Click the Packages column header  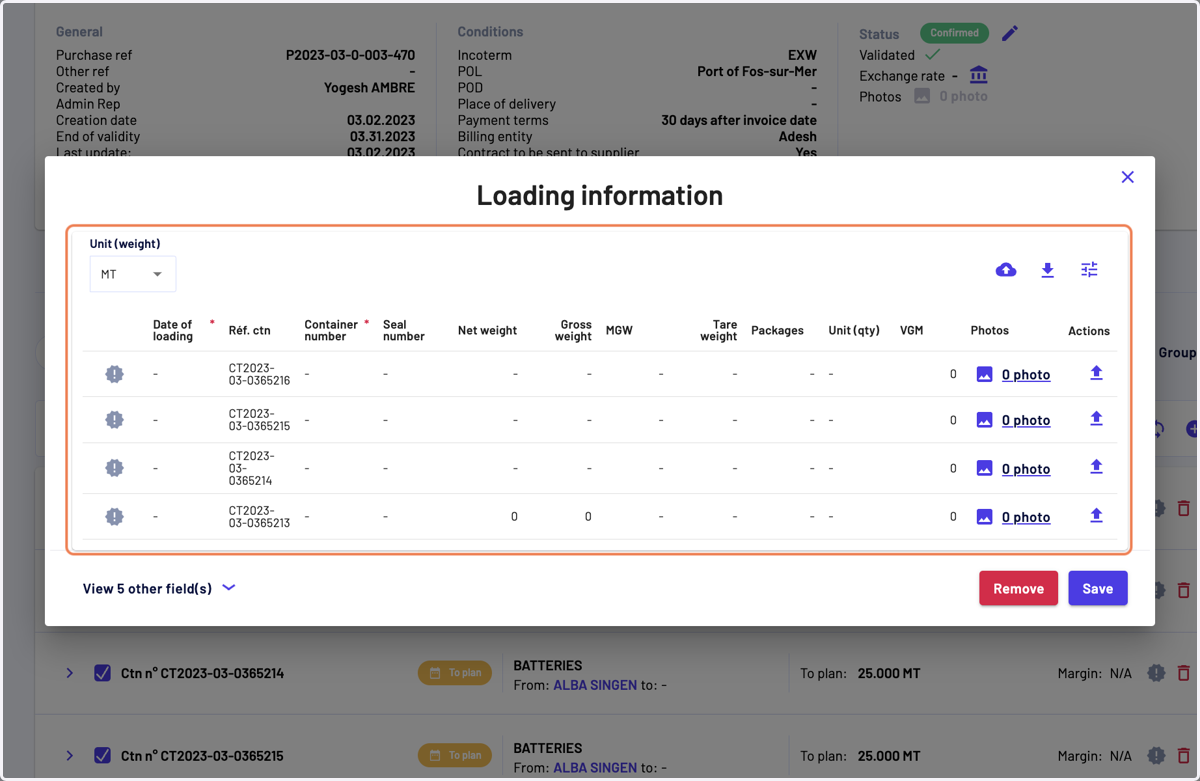777,330
